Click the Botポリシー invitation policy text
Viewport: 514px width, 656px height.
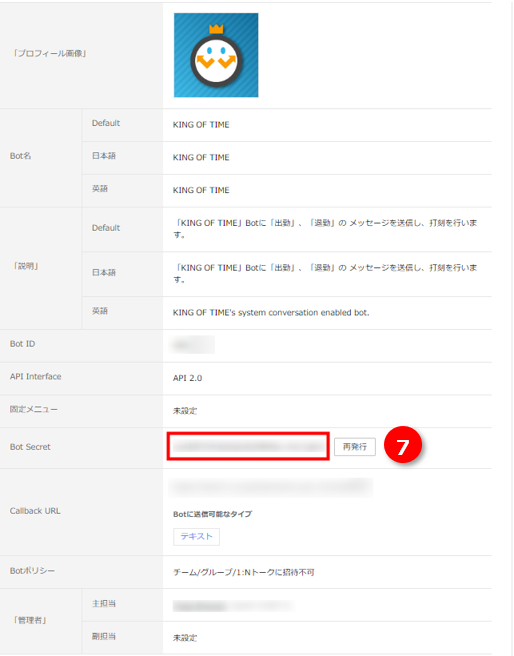click(244, 572)
